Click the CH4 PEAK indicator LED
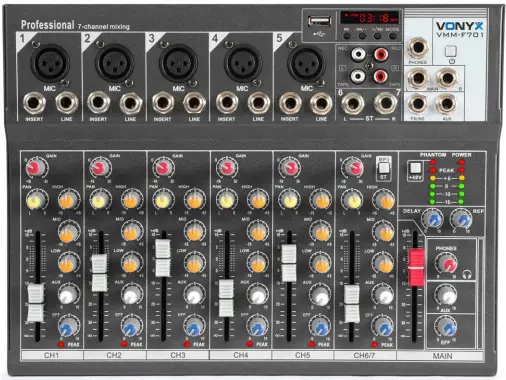This screenshot has height=380, width=506. tap(250, 343)
